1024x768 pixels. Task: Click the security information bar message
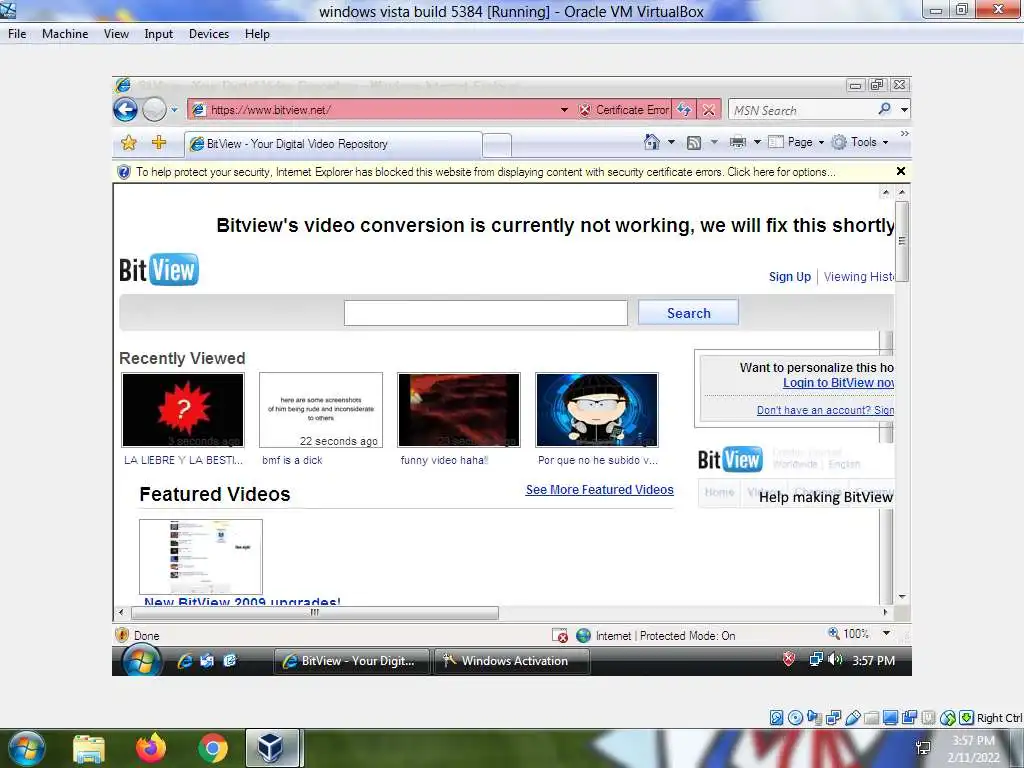point(485,172)
